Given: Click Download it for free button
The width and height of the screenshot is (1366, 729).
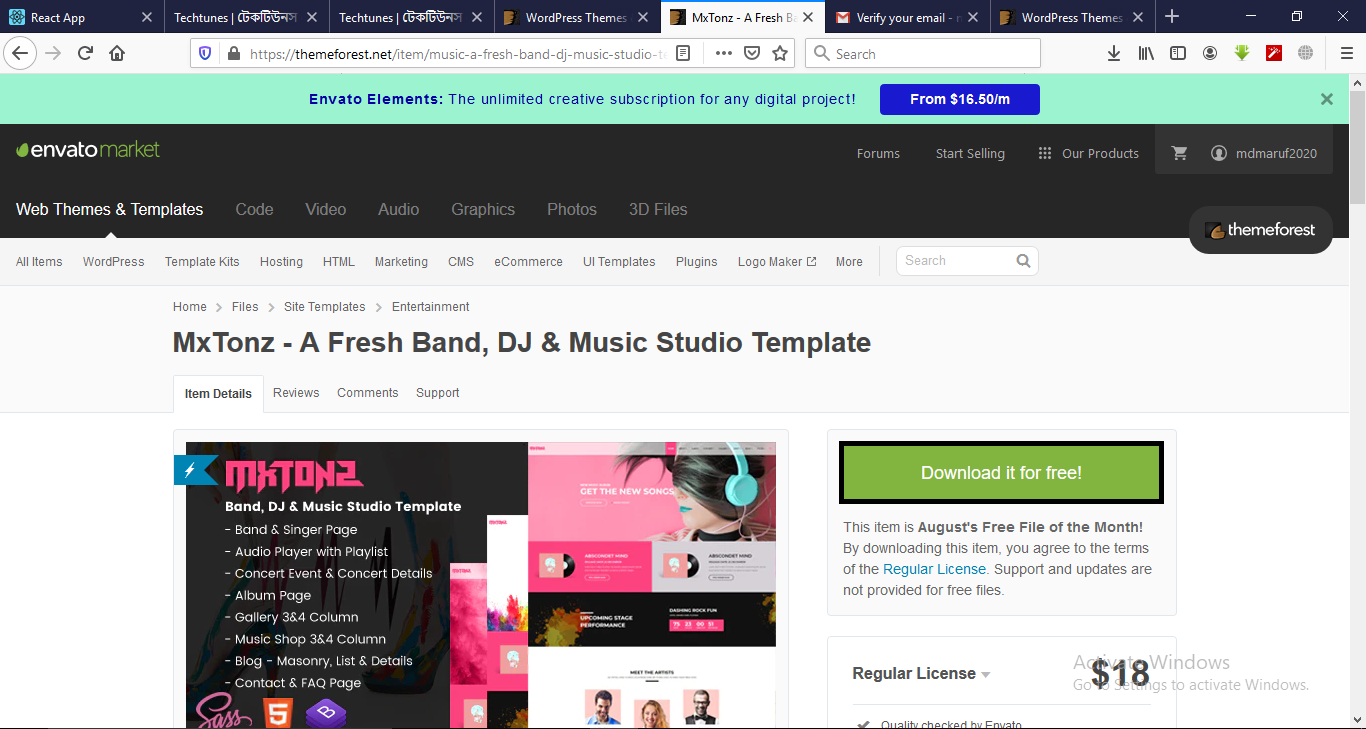Looking at the screenshot, I should pos(1001,473).
